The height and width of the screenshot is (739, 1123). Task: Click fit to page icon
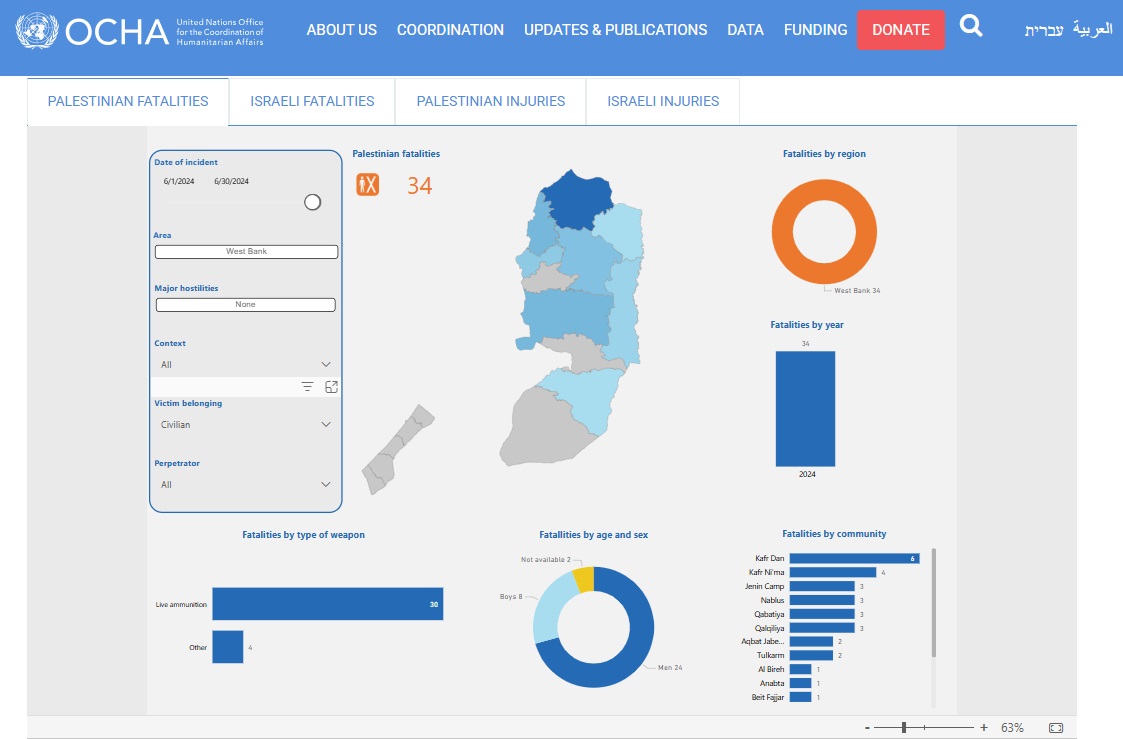coord(1055,727)
